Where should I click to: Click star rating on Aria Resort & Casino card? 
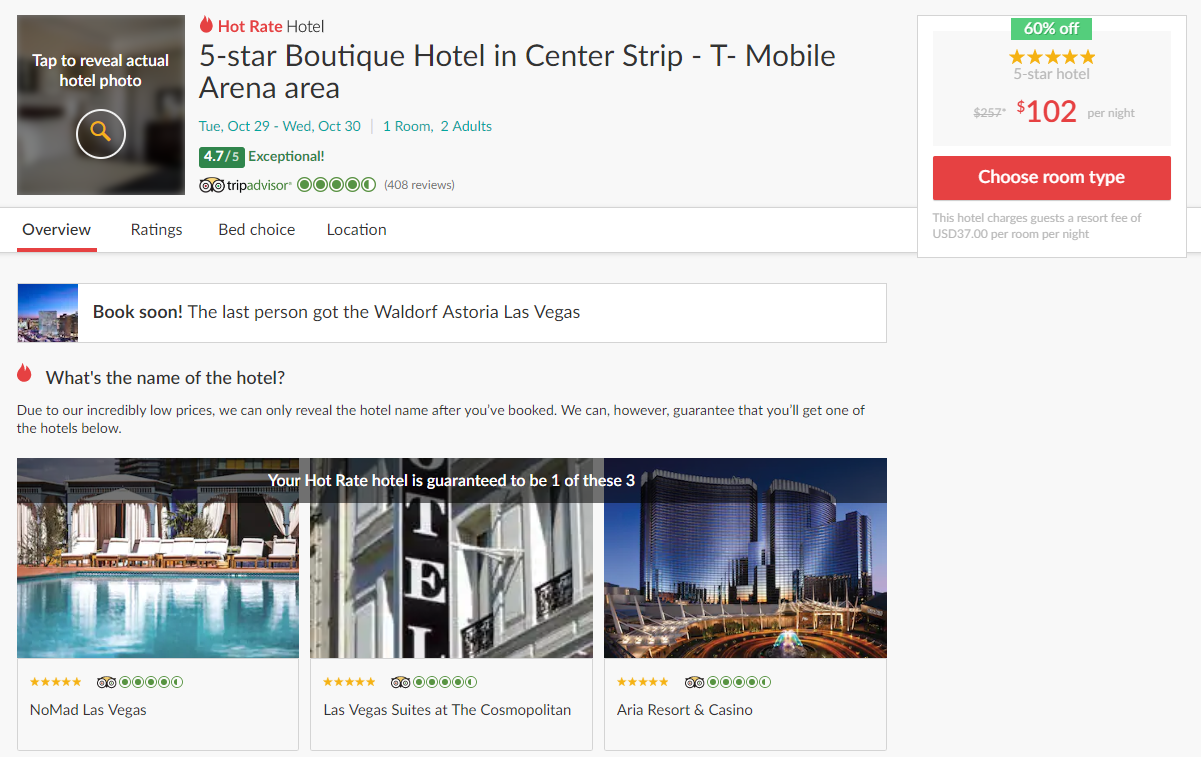(x=643, y=682)
